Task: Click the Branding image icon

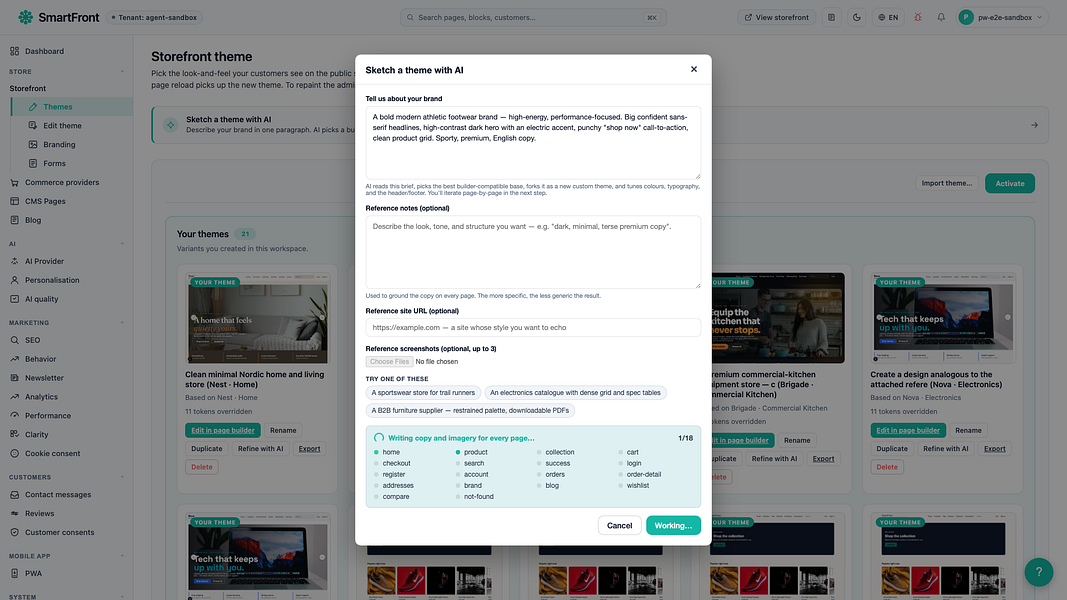Action: (33, 144)
